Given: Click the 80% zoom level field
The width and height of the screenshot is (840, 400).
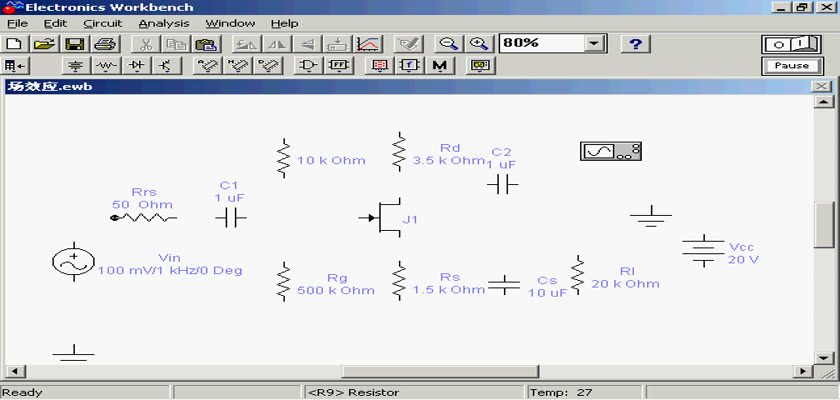Looking at the screenshot, I should (x=541, y=44).
